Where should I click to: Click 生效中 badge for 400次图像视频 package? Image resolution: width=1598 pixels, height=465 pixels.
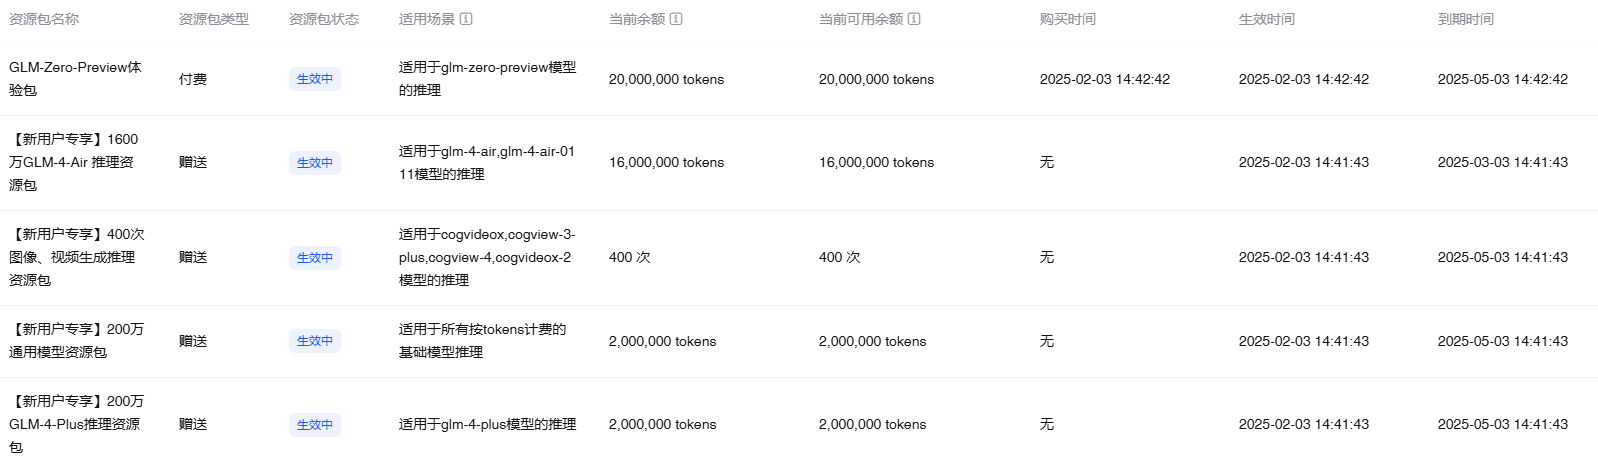(x=315, y=258)
